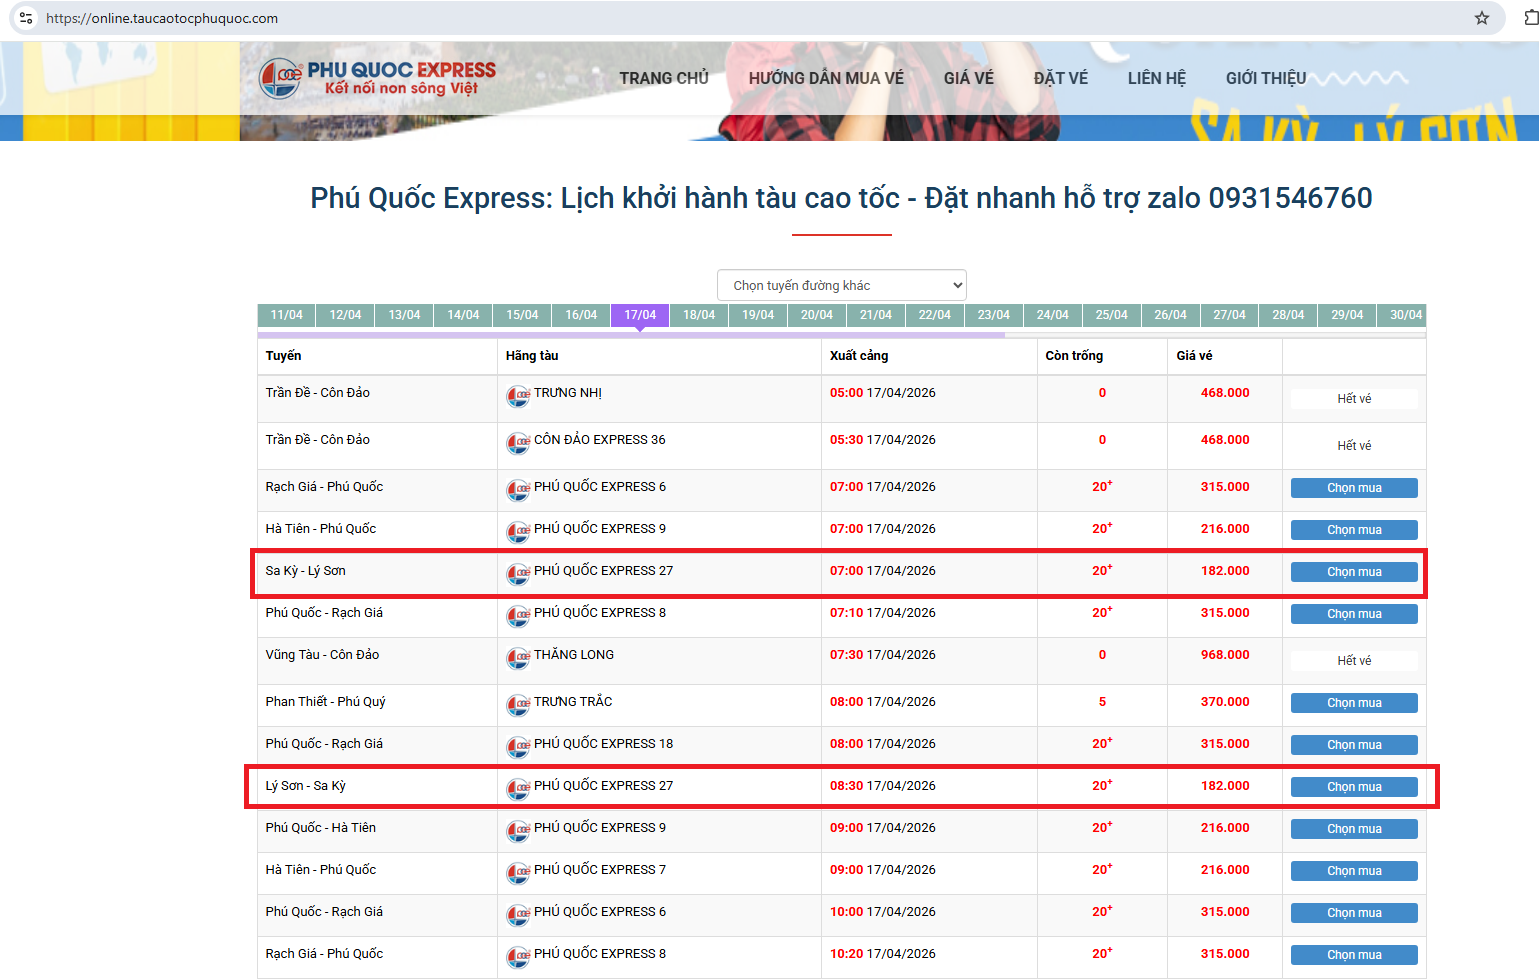The height and width of the screenshot is (979, 1539).
Task: Click the Trưng Trắc ship icon
Action: 518,705
